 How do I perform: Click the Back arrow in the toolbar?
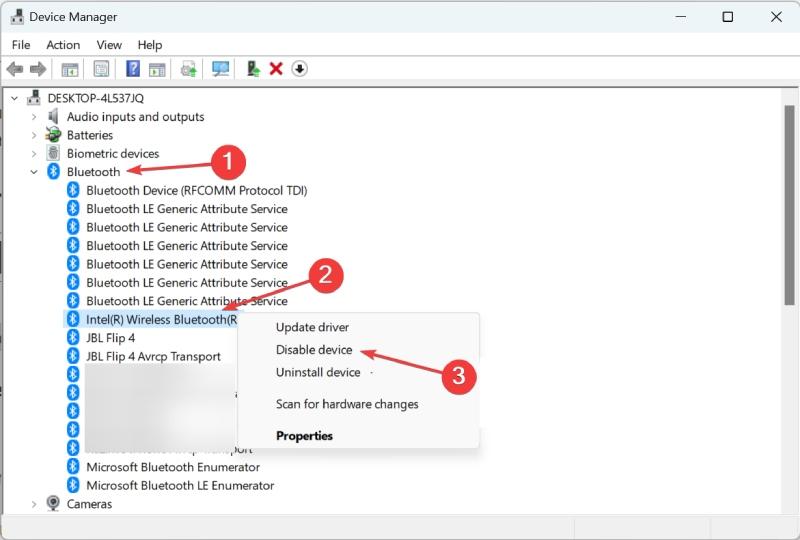(x=15, y=68)
